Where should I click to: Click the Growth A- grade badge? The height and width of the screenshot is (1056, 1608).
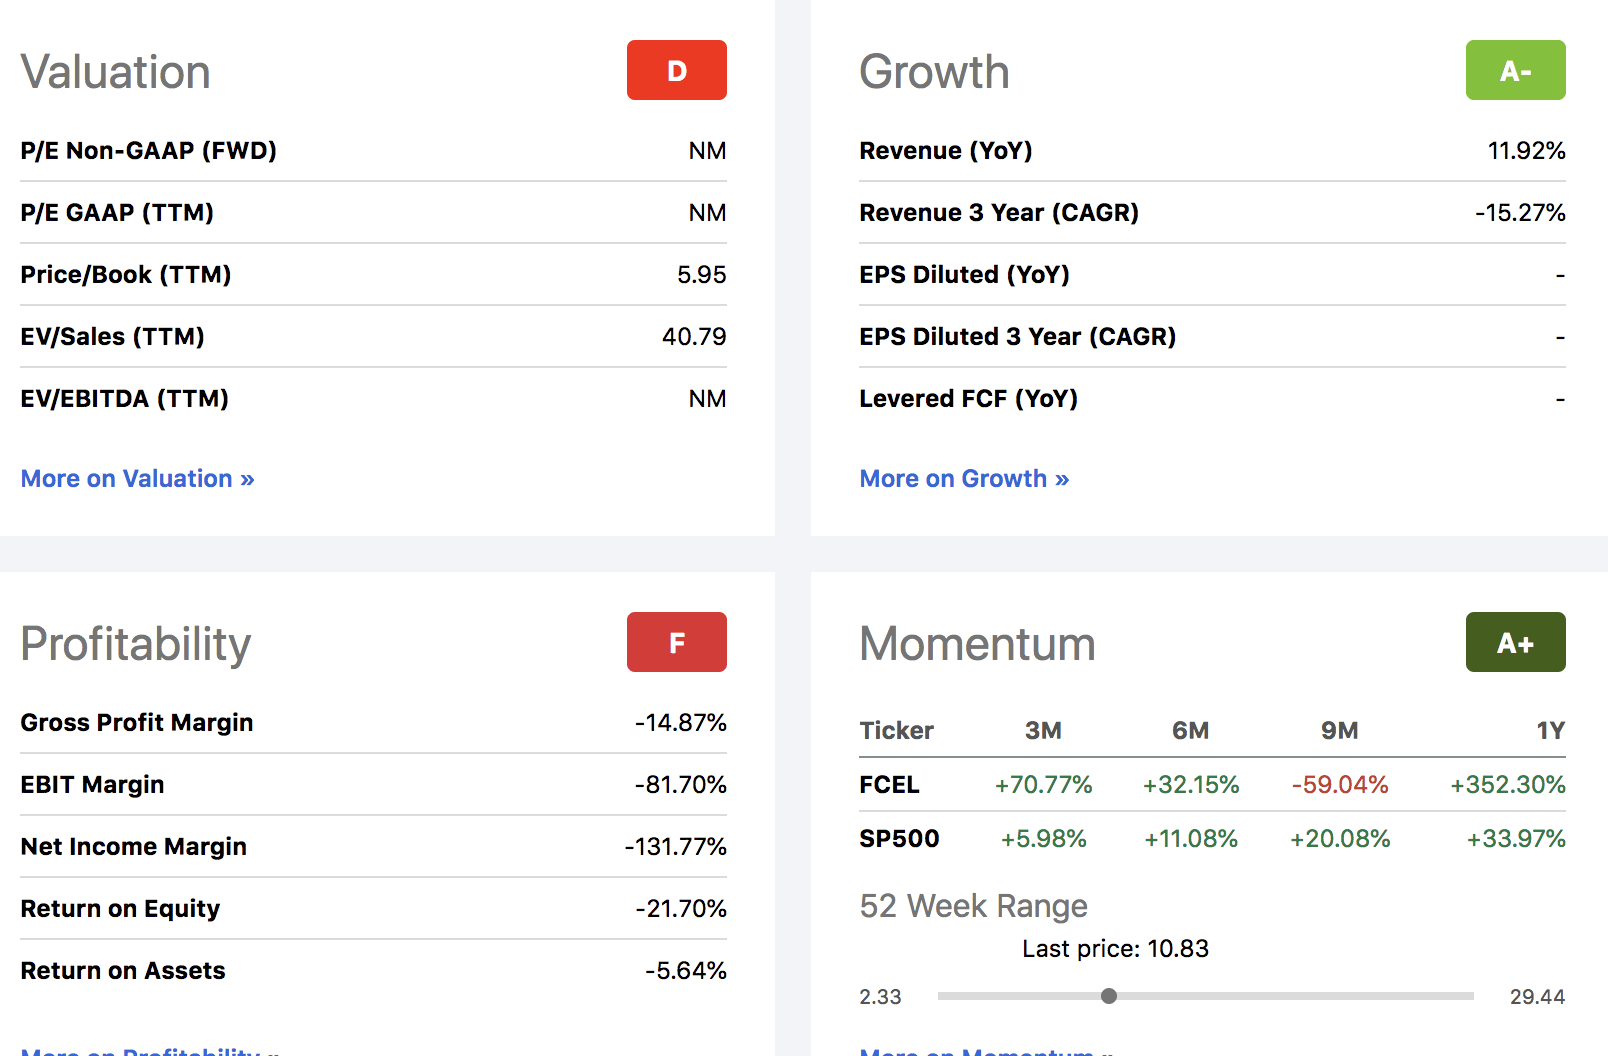1515,70
